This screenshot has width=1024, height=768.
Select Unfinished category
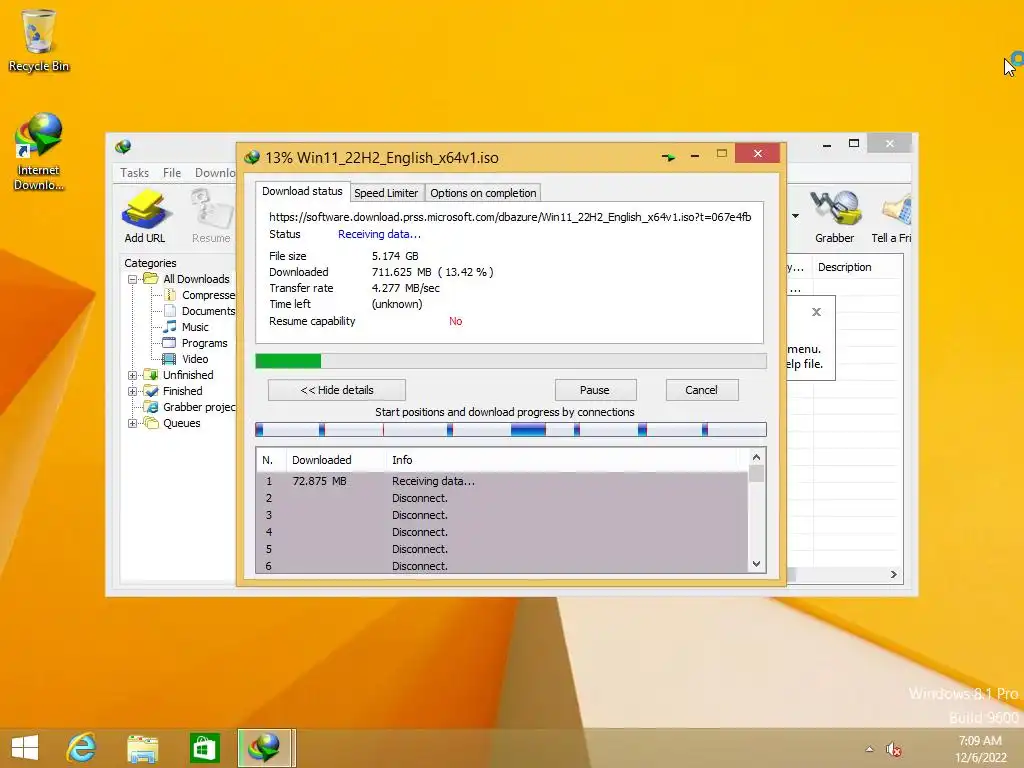click(188, 375)
